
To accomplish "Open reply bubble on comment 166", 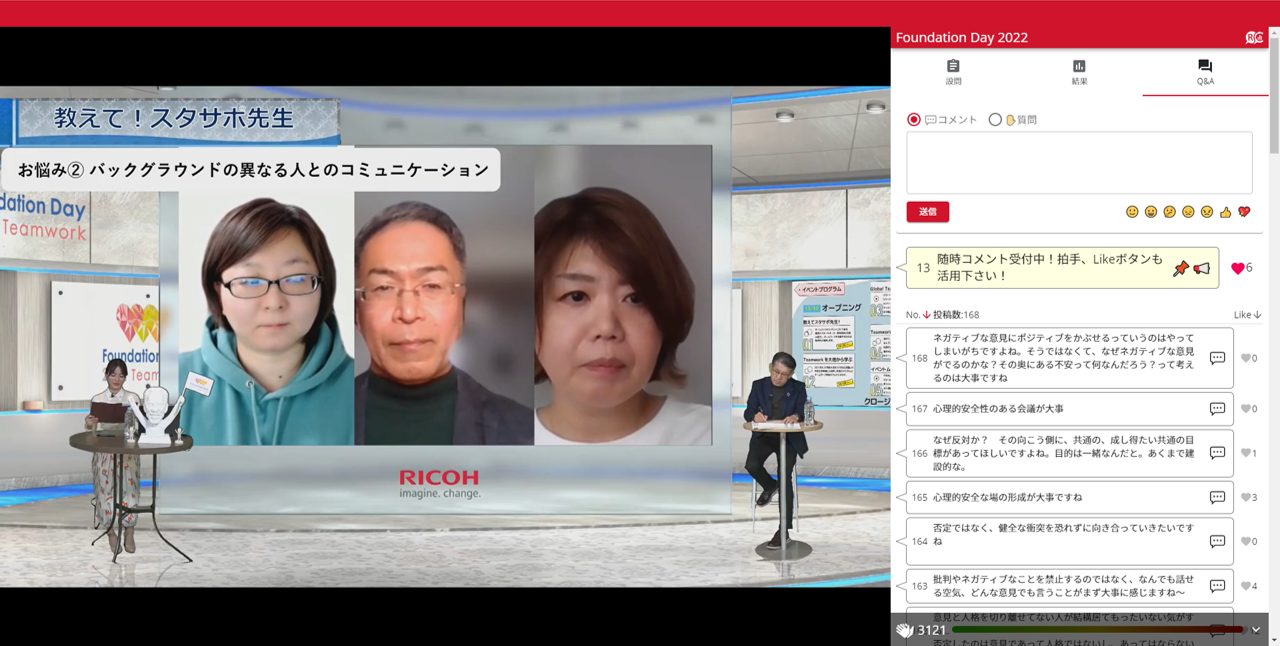I will 1217,453.
